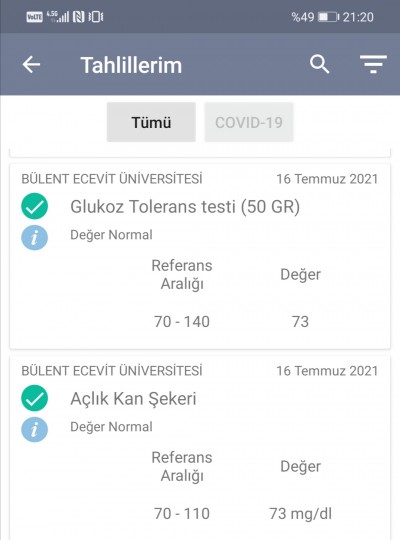400x540 pixels.
Task: Open search with the magnifier icon
Action: pos(319,64)
